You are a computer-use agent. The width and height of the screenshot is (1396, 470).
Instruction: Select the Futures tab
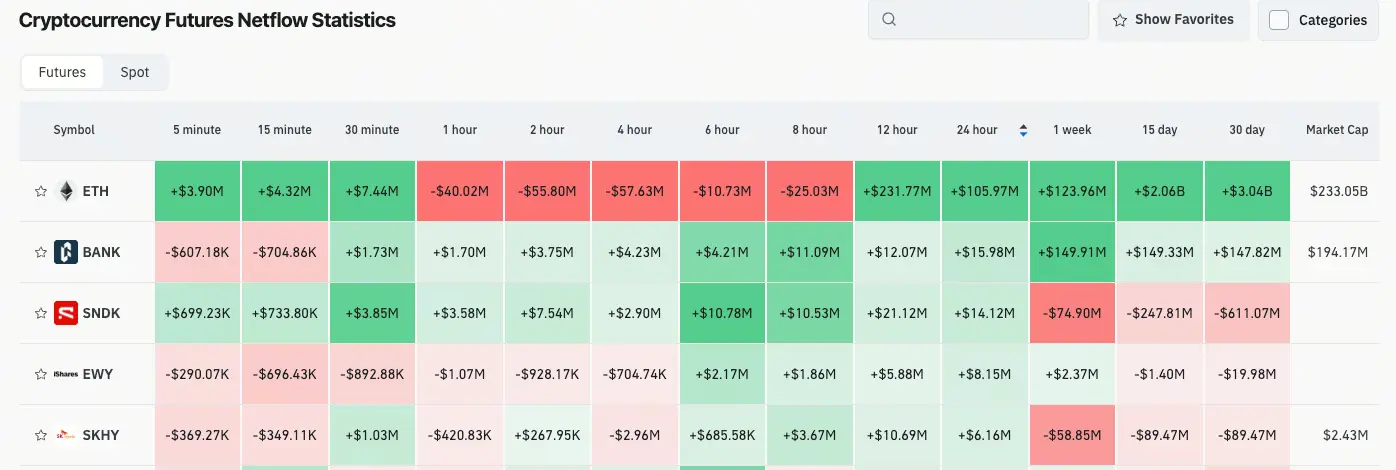62,72
